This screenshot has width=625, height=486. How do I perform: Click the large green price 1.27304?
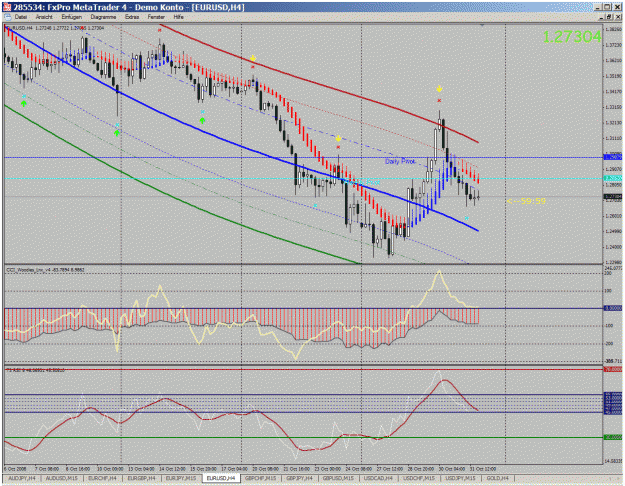tap(572, 37)
